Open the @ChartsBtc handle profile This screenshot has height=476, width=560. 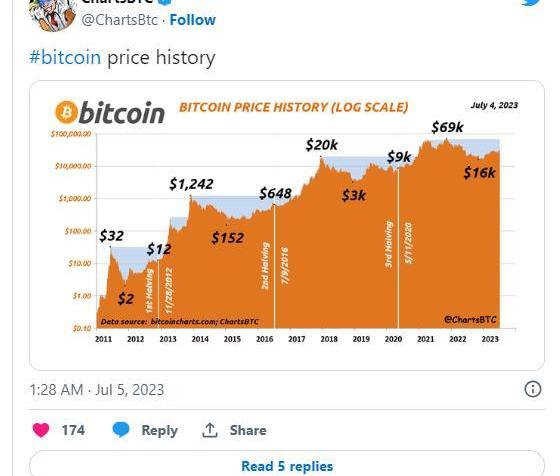click(119, 20)
